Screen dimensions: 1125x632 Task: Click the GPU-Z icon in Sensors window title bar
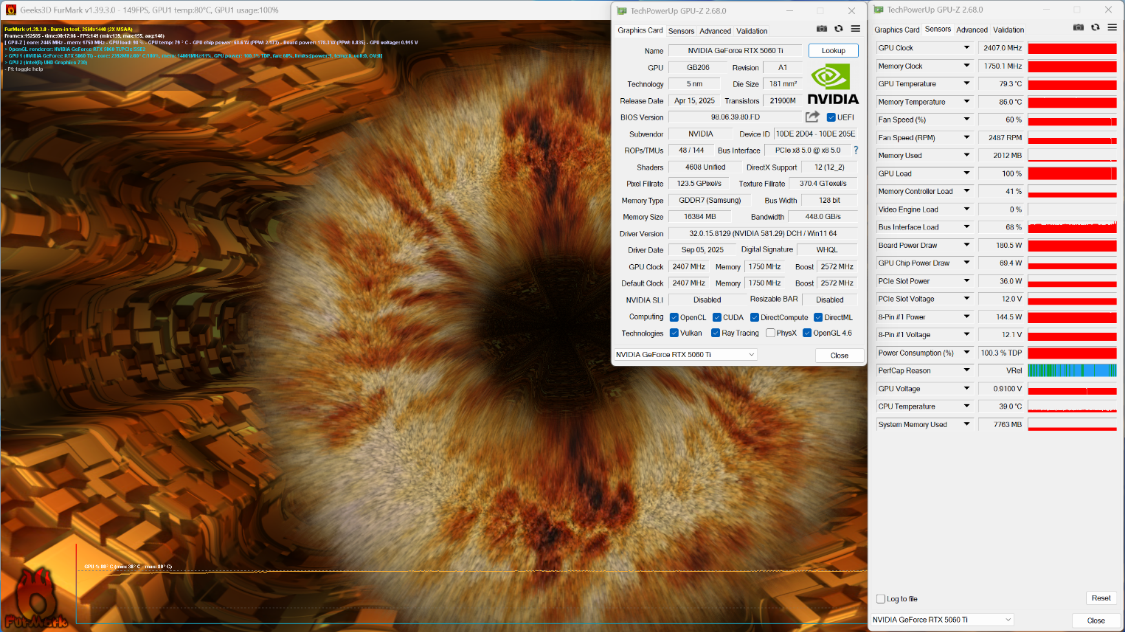[879, 10]
